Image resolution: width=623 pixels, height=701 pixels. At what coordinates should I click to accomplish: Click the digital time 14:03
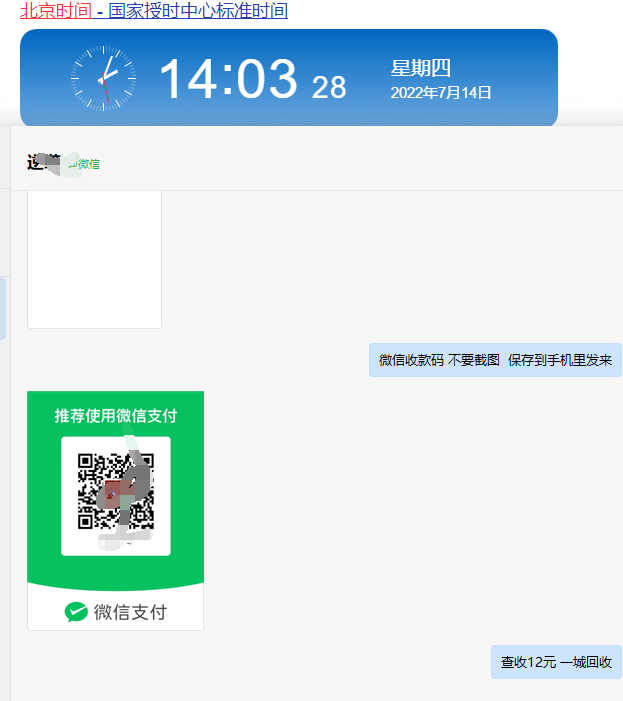[228, 79]
